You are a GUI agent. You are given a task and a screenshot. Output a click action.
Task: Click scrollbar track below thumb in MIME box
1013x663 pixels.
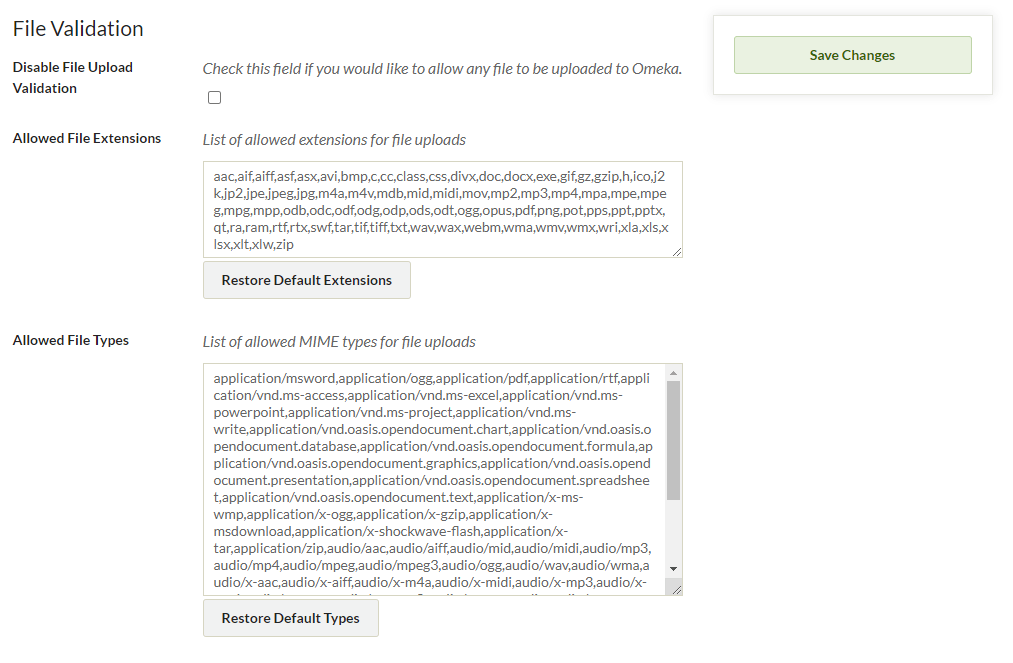[673, 530]
